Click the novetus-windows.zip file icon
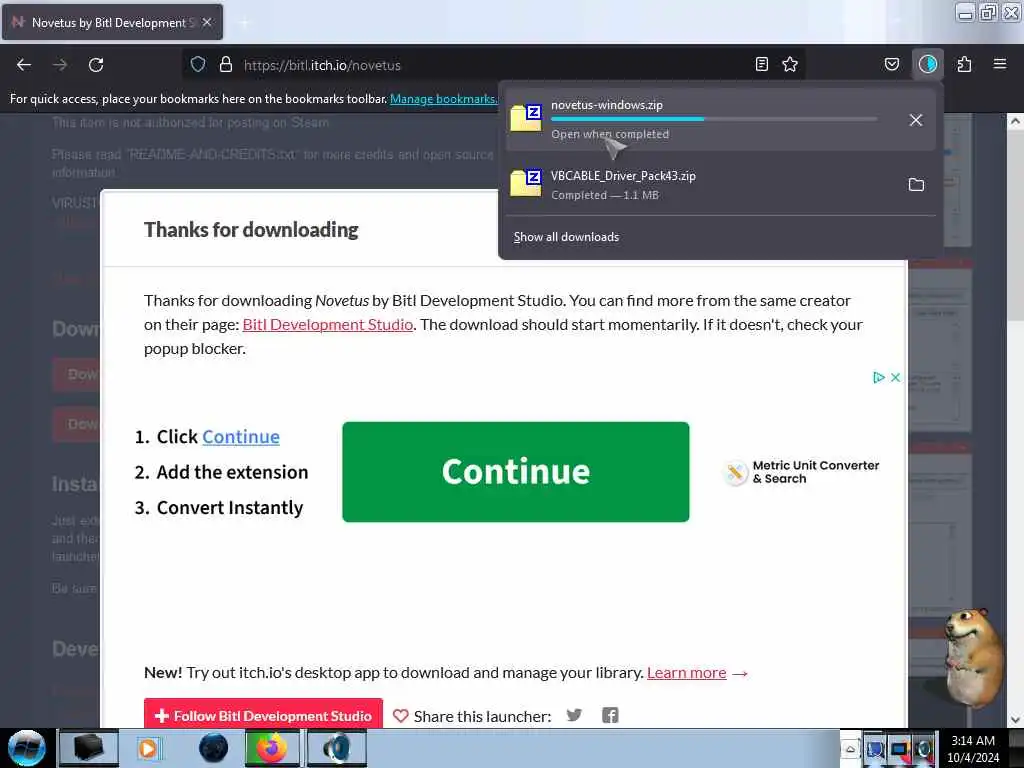Image resolution: width=1024 pixels, height=768 pixels. (x=526, y=118)
